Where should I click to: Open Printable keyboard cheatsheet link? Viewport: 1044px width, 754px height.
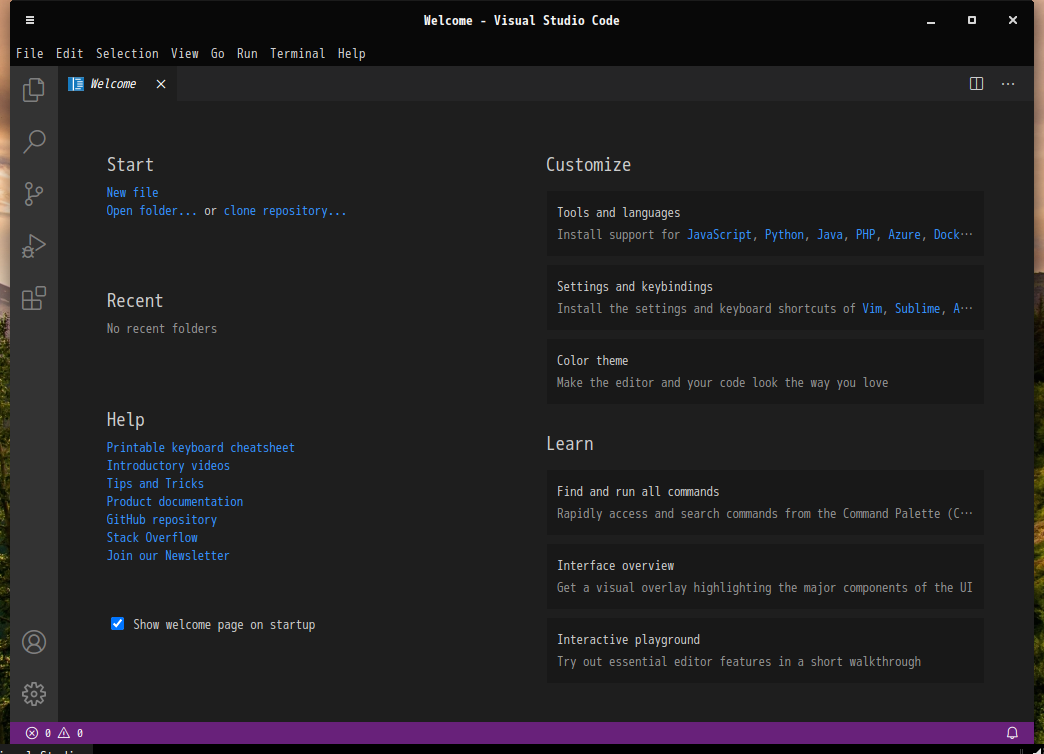(x=200, y=448)
